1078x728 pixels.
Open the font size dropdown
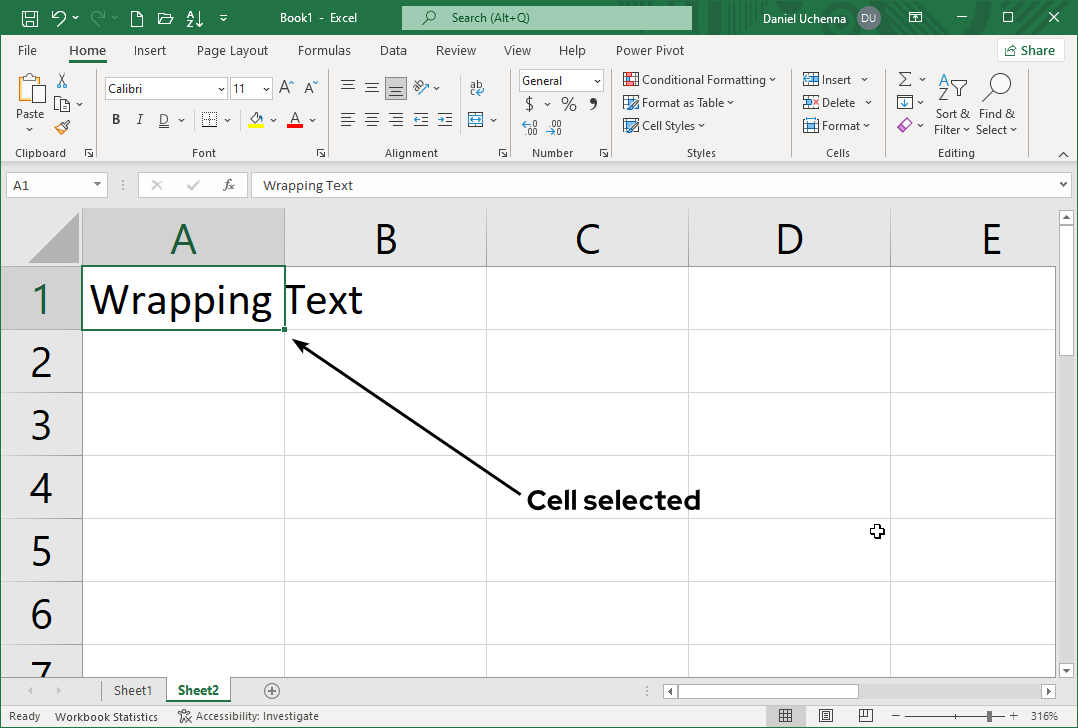click(x=266, y=88)
